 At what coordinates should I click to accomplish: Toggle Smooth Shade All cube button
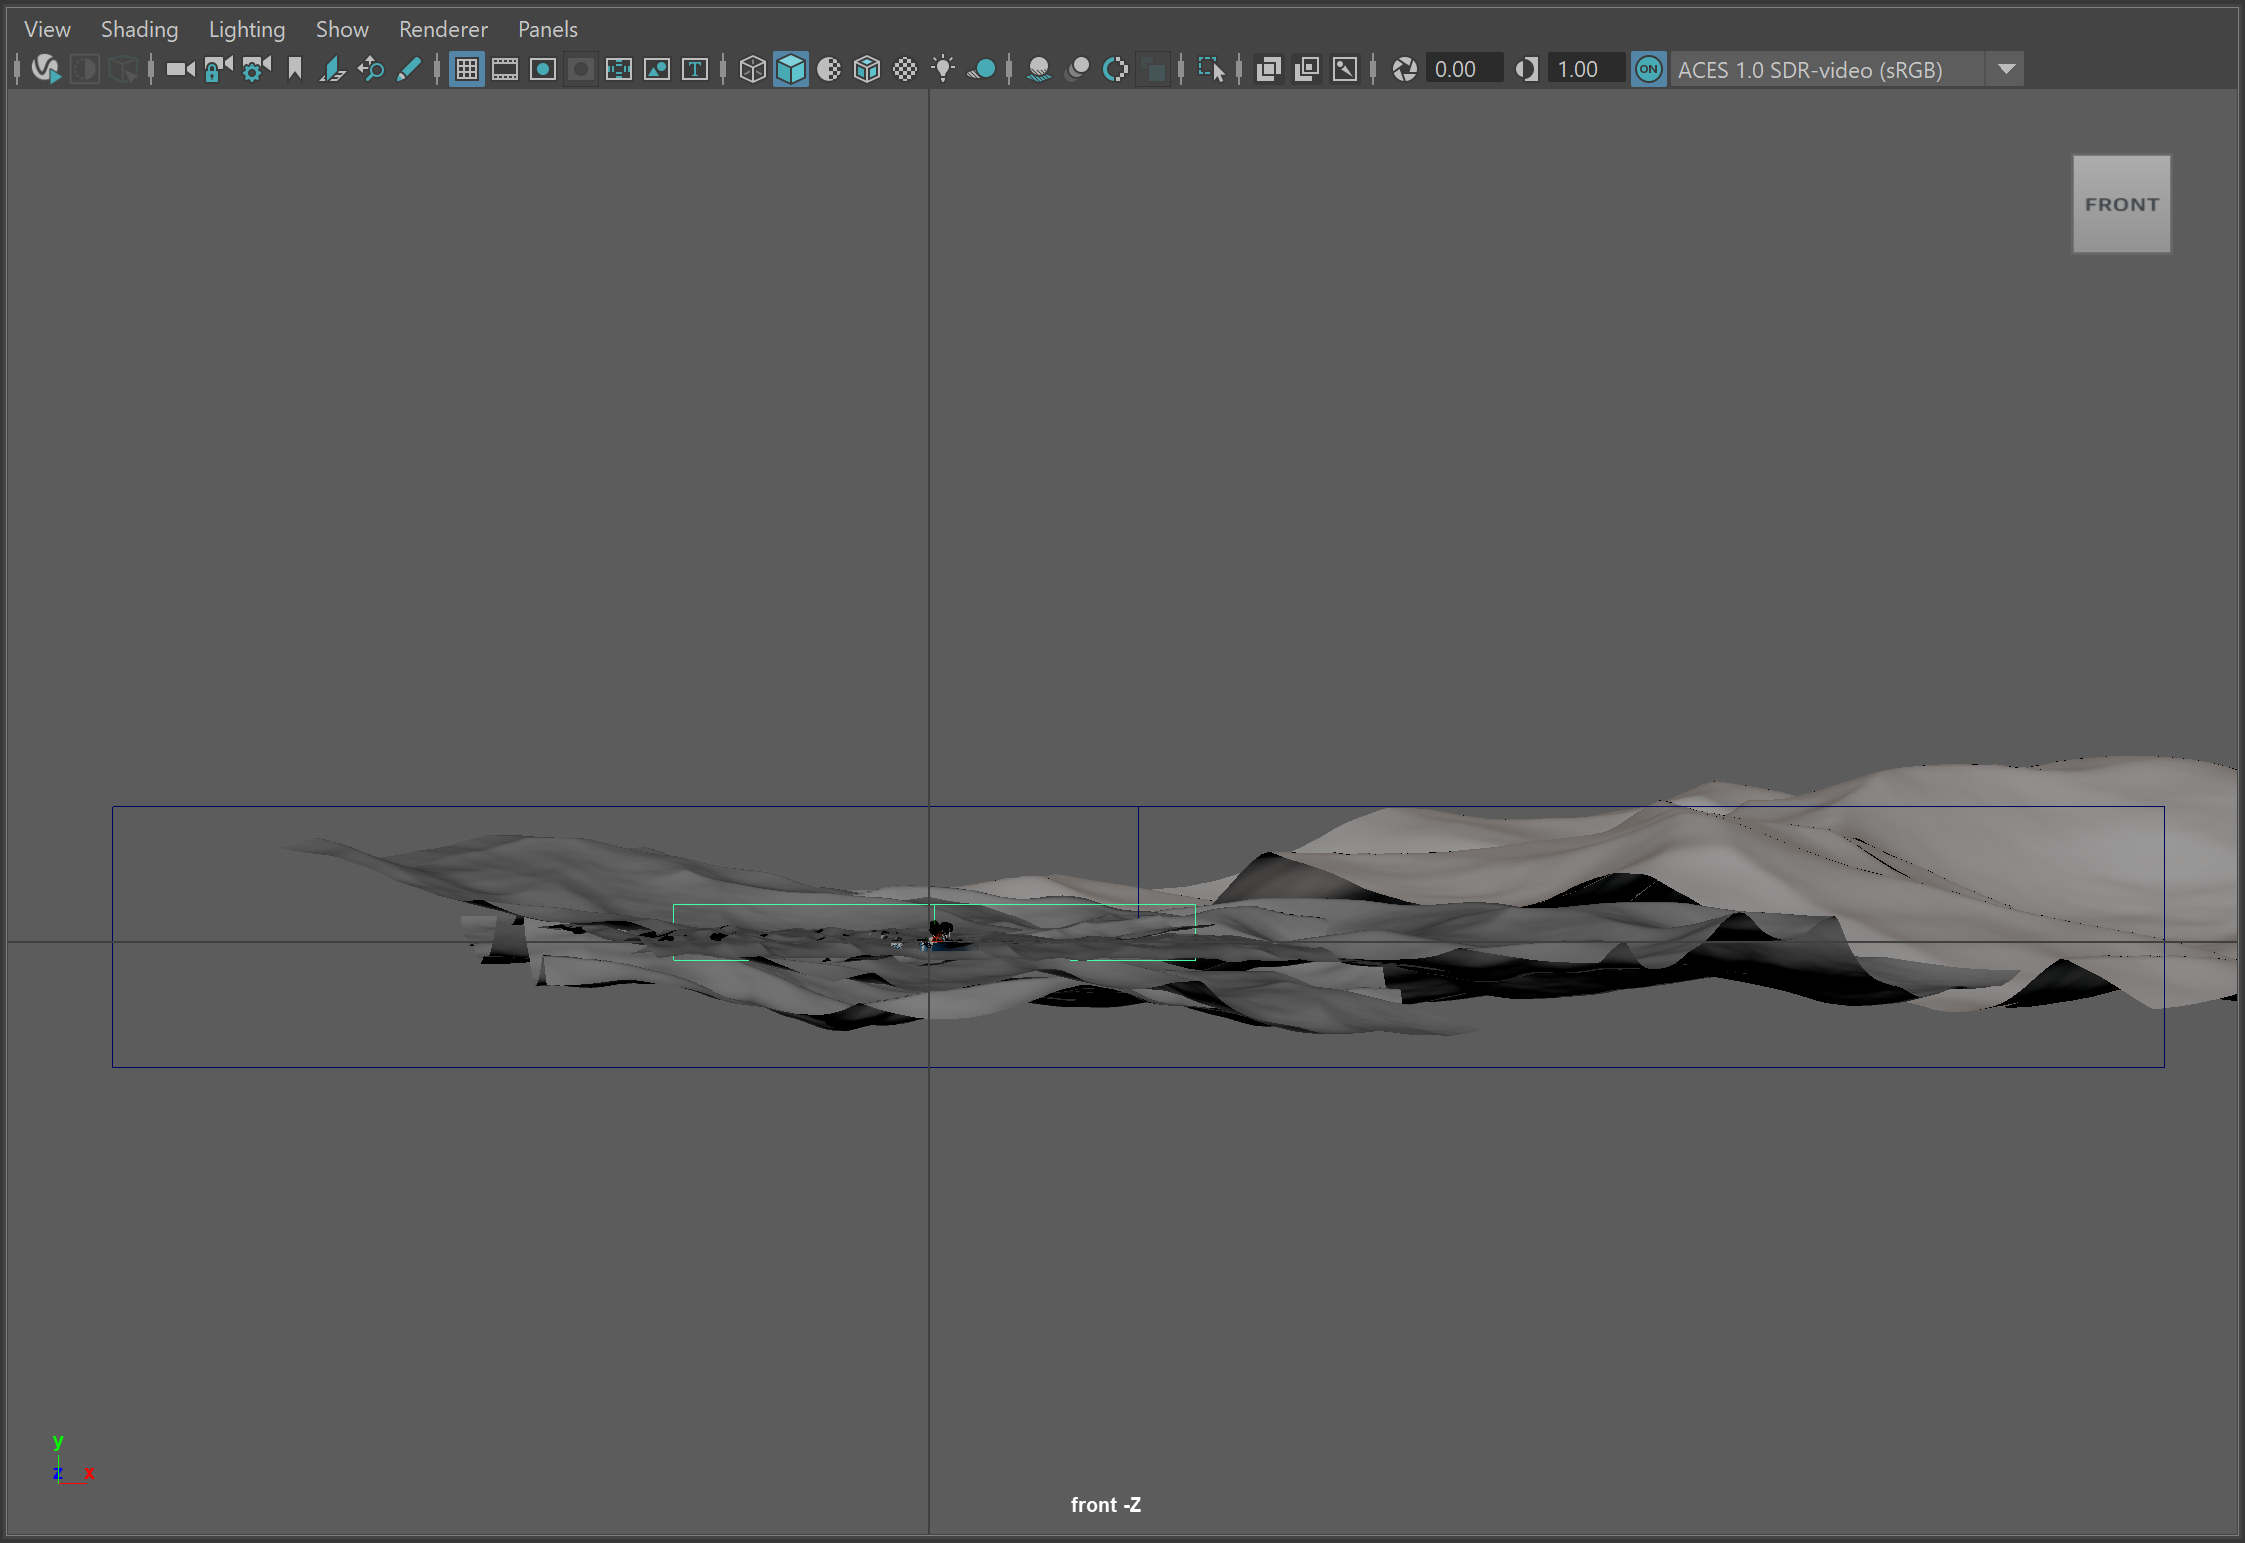coord(790,69)
